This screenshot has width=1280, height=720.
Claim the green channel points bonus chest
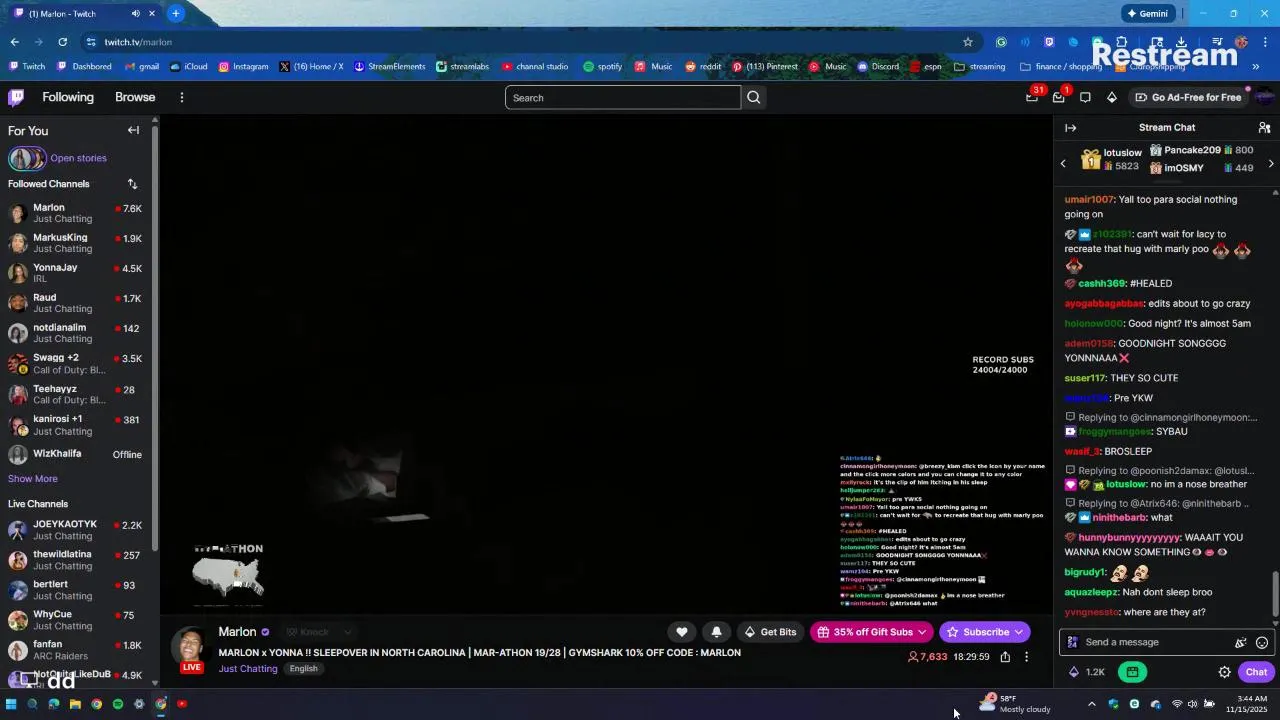1132,672
